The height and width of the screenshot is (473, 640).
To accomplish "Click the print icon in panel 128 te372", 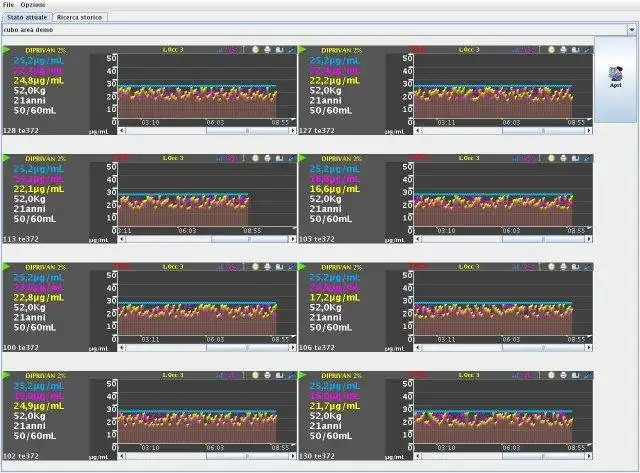I will [267, 50].
